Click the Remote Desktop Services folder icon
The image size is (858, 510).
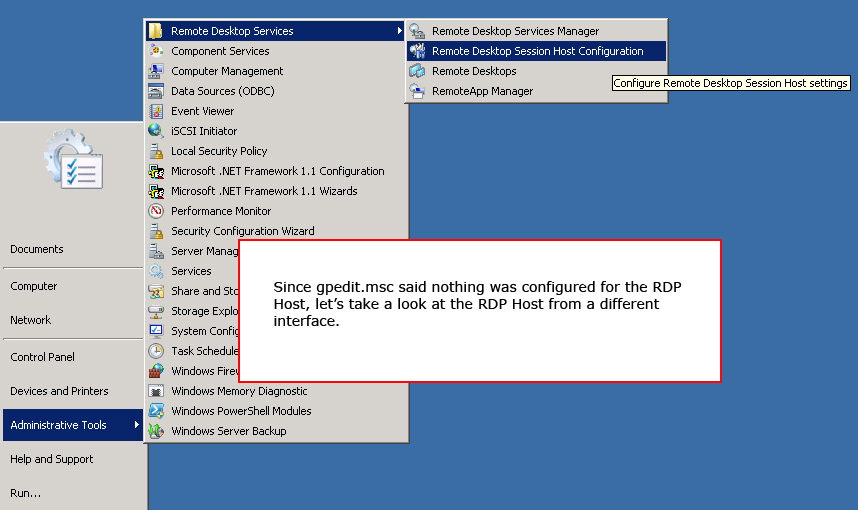click(156, 31)
